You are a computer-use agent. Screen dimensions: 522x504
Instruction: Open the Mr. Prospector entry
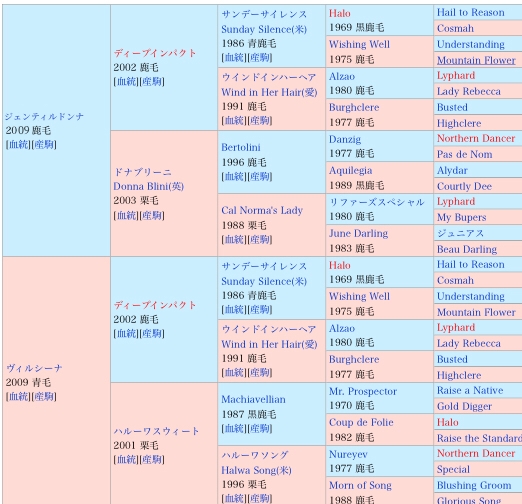[x=363, y=391]
